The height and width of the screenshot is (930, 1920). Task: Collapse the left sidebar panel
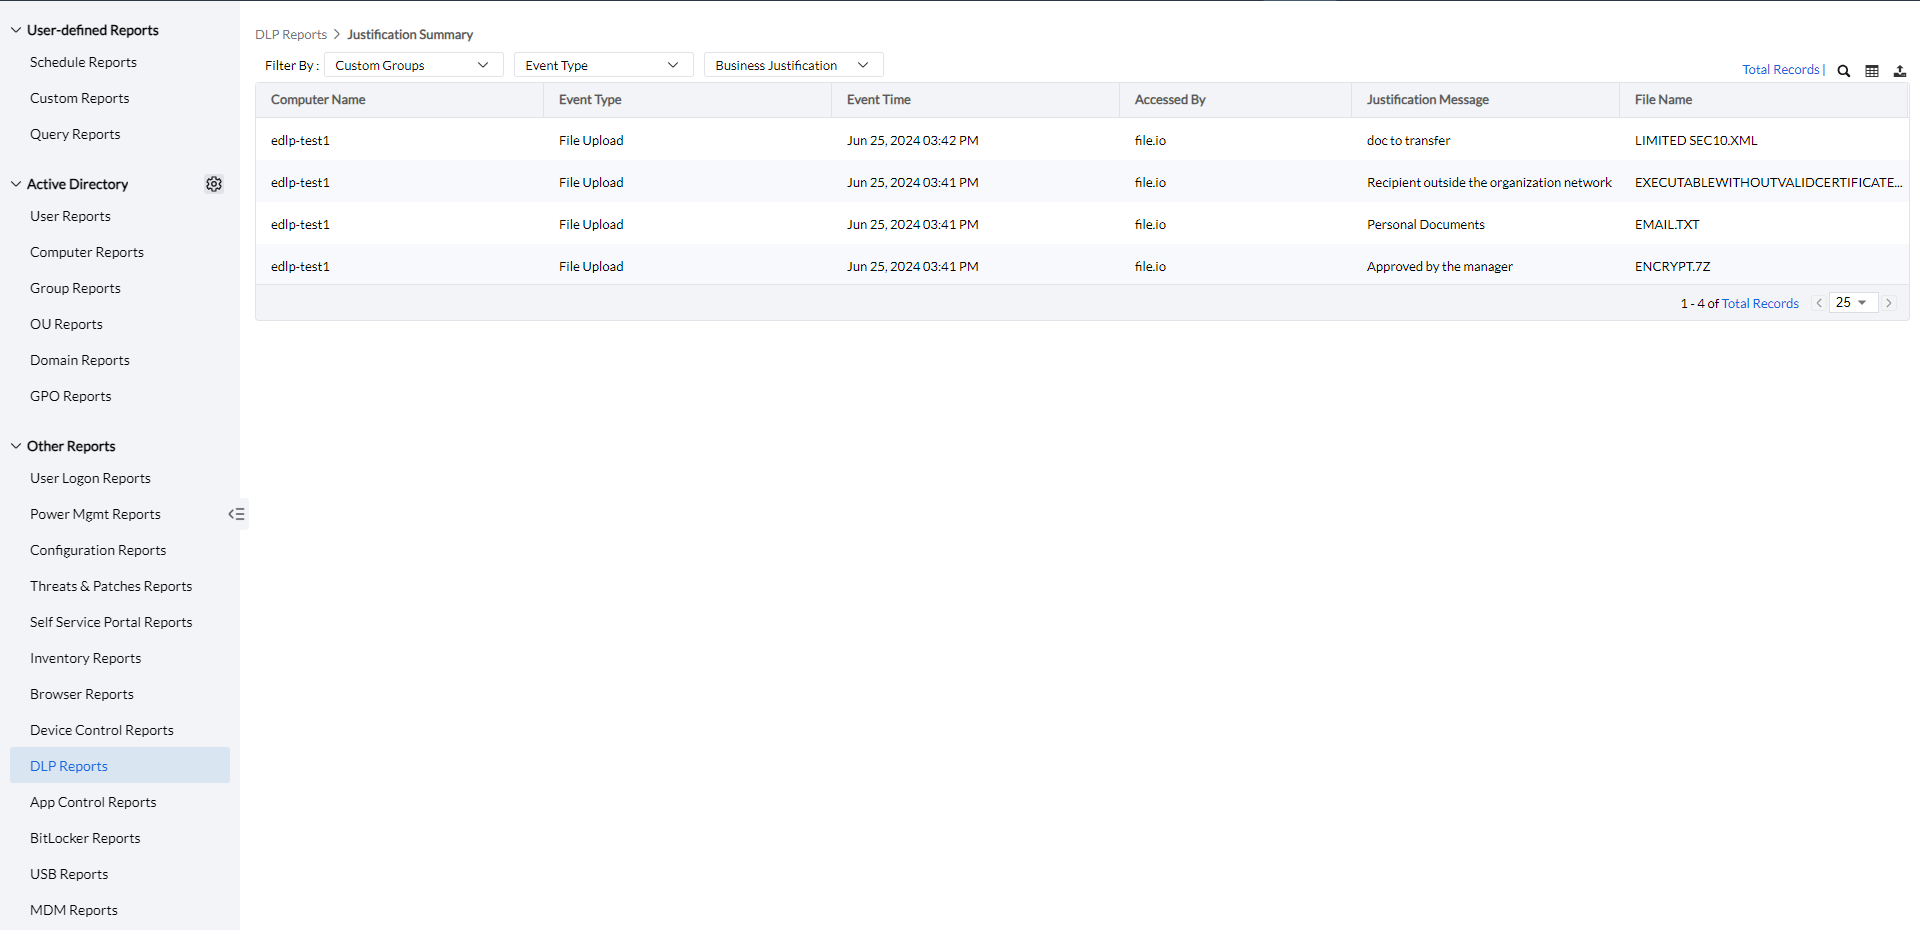click(x=237, y=514)
